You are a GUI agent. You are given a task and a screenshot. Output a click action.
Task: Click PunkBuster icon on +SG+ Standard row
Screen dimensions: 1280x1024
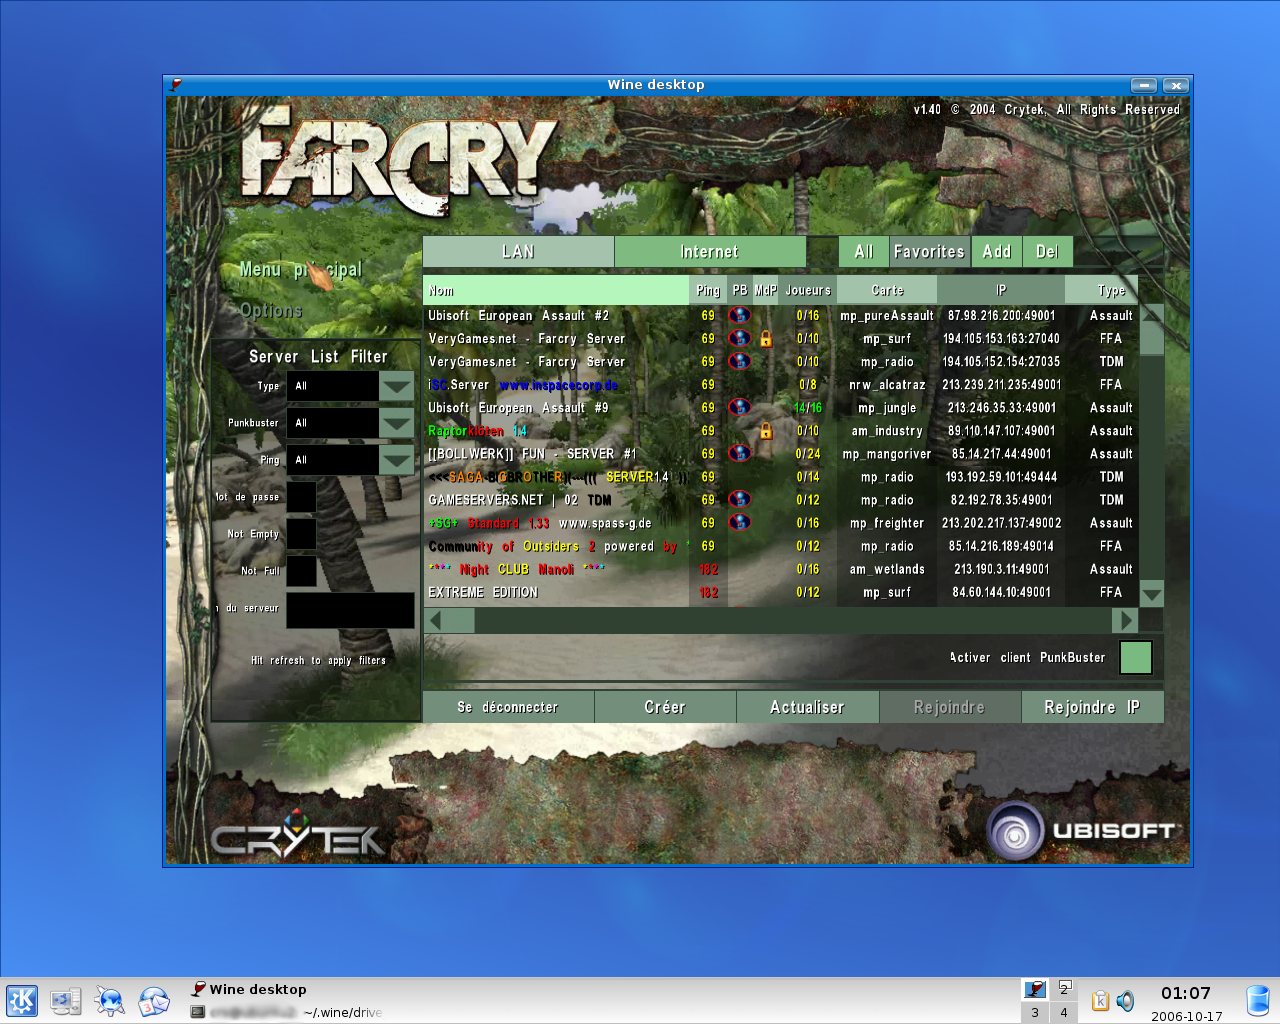click(x=740, y=522)
